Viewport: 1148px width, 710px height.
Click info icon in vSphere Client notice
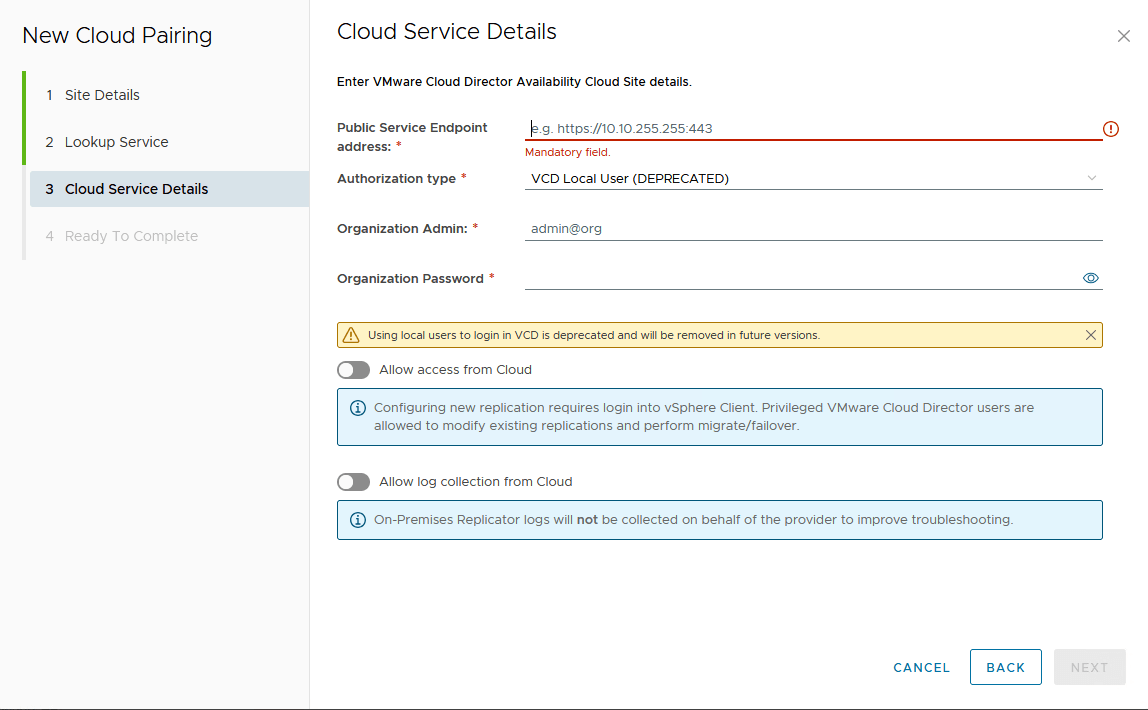pyautogui.click(x=357, y=408)
